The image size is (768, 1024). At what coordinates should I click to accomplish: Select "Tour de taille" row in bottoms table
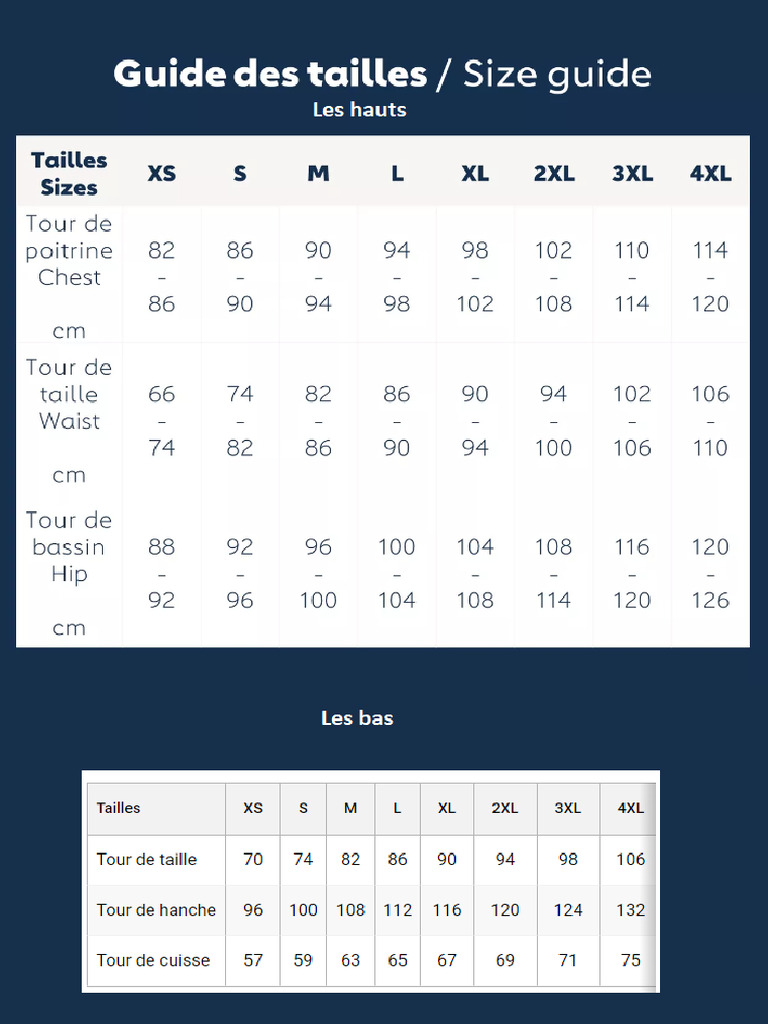(146, 859)
